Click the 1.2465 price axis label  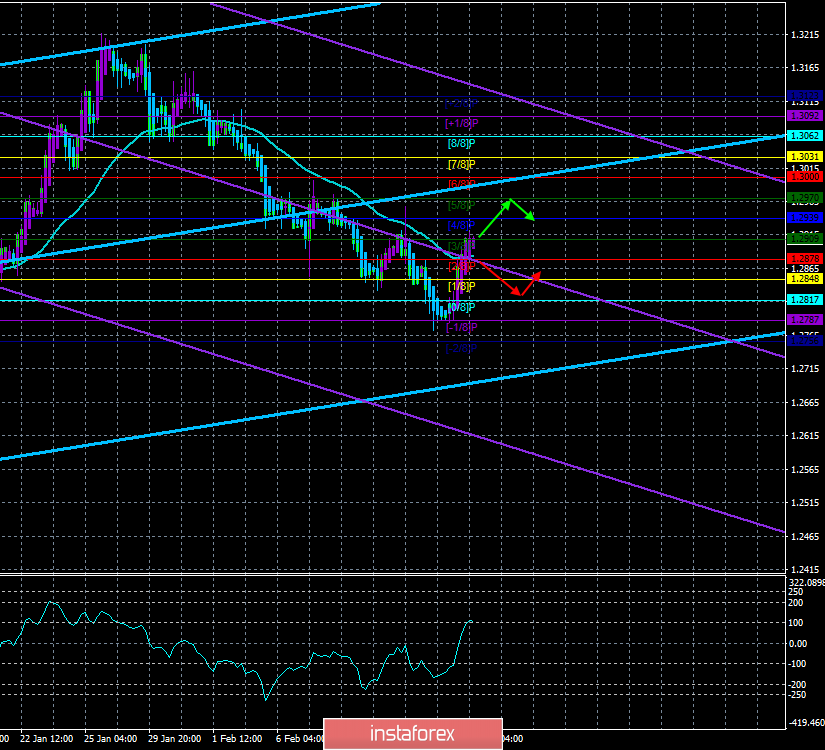tap(805, 537)
